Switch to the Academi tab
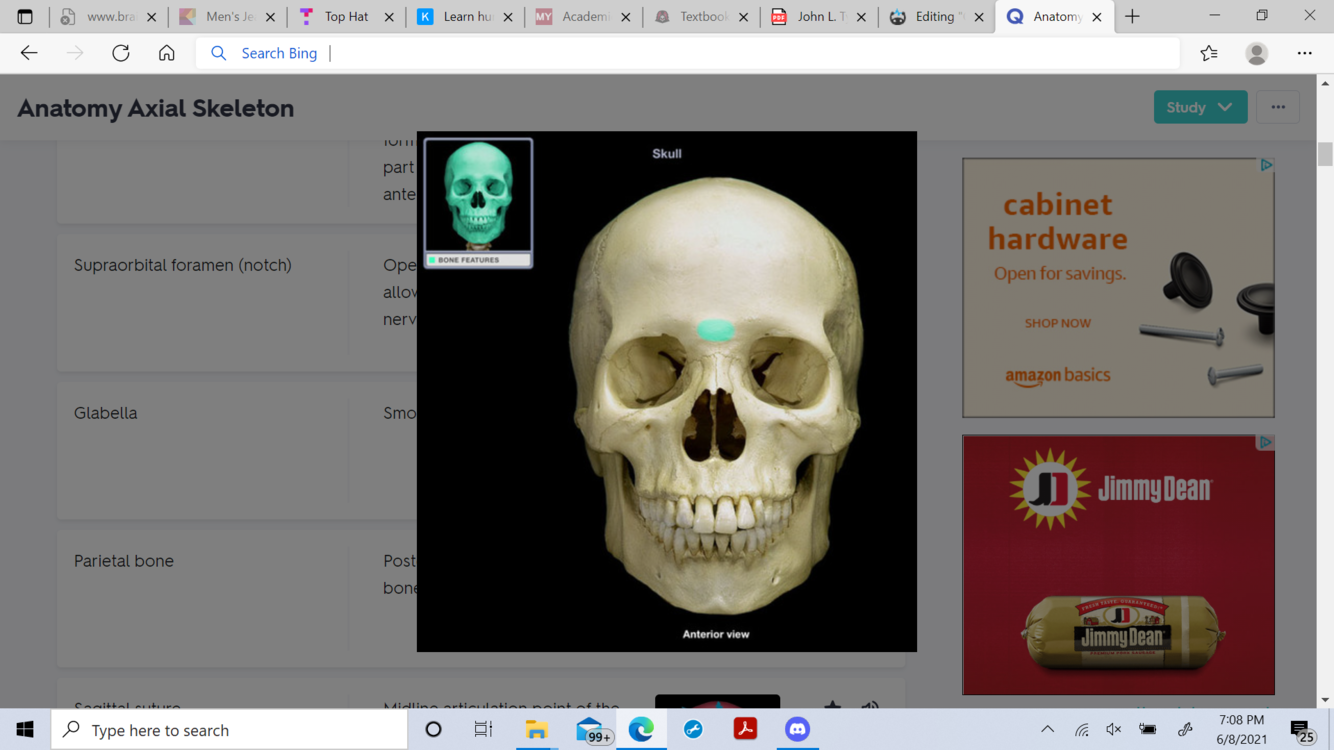Screen dimensions: 1334x750 click(x=583, y=17)
